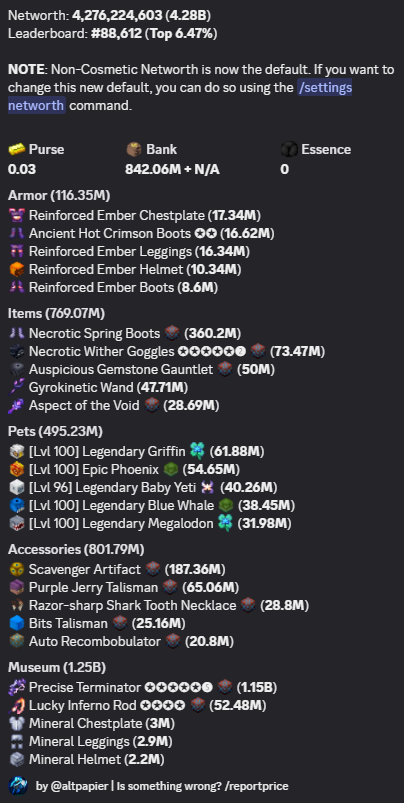The image size is (404, 803).
Task: Click the Necrotic Spring Boots entry
Action: (x=125, y=334)
